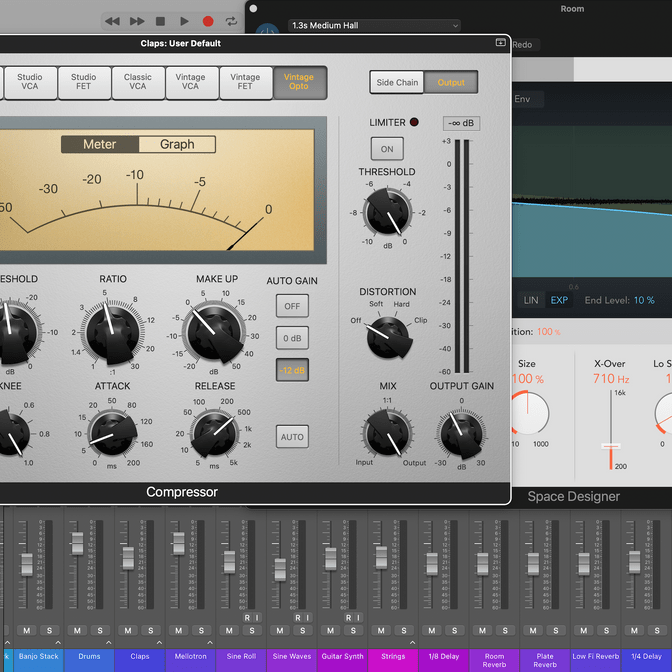This screenshot has width=672, height=672.
Task: Select the Studio VCA compressor model
Action: (x=30, y=82)
